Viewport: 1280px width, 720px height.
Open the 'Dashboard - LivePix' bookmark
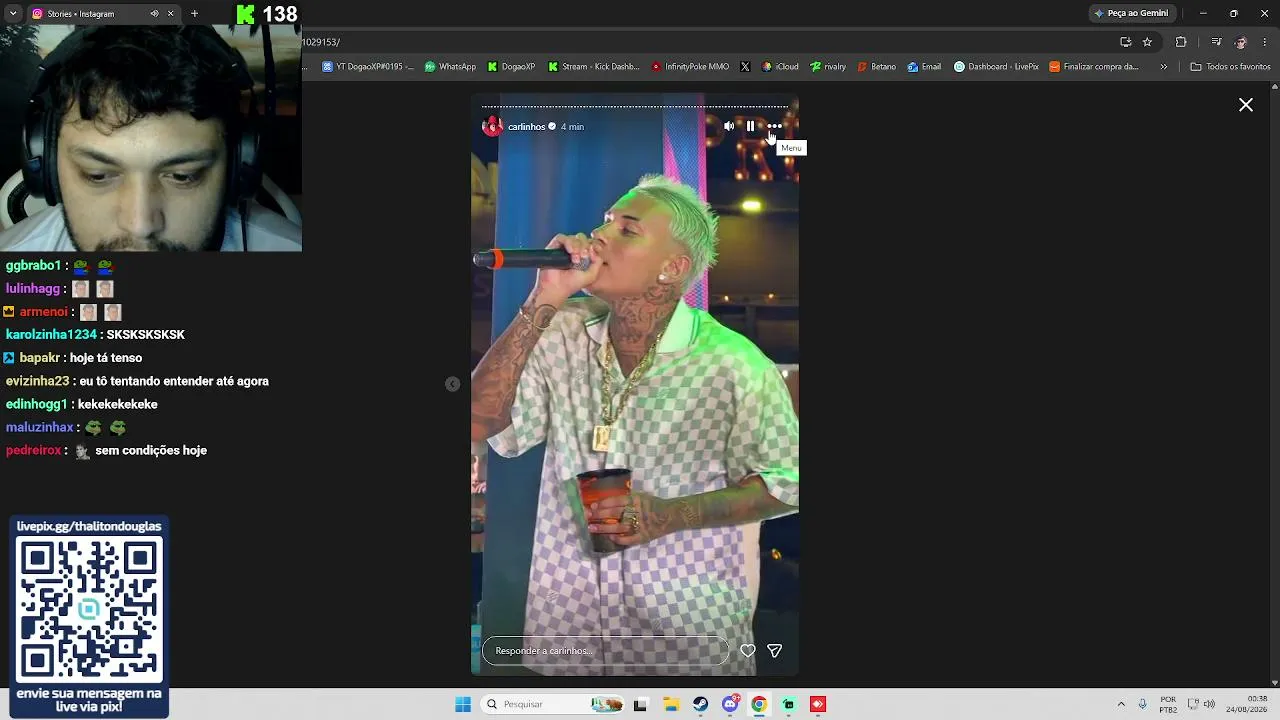click(x=996, y=67)
